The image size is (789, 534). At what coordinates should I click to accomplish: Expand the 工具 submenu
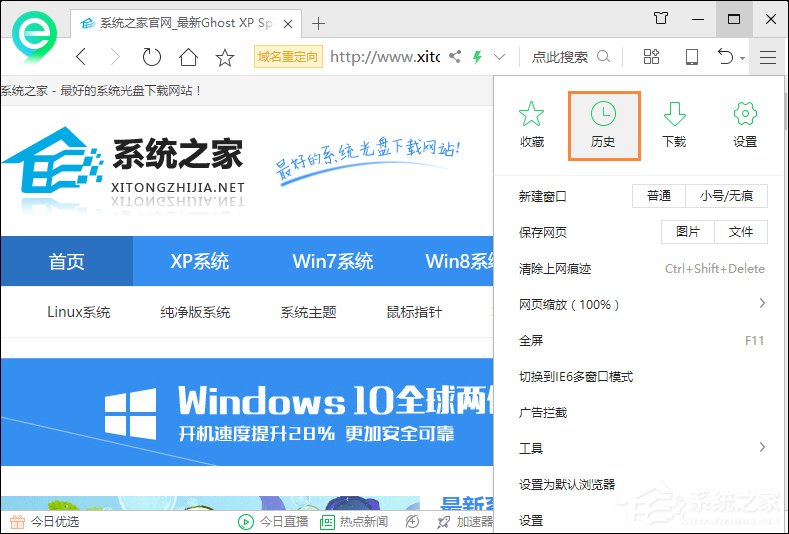click(x=762, y=447)
